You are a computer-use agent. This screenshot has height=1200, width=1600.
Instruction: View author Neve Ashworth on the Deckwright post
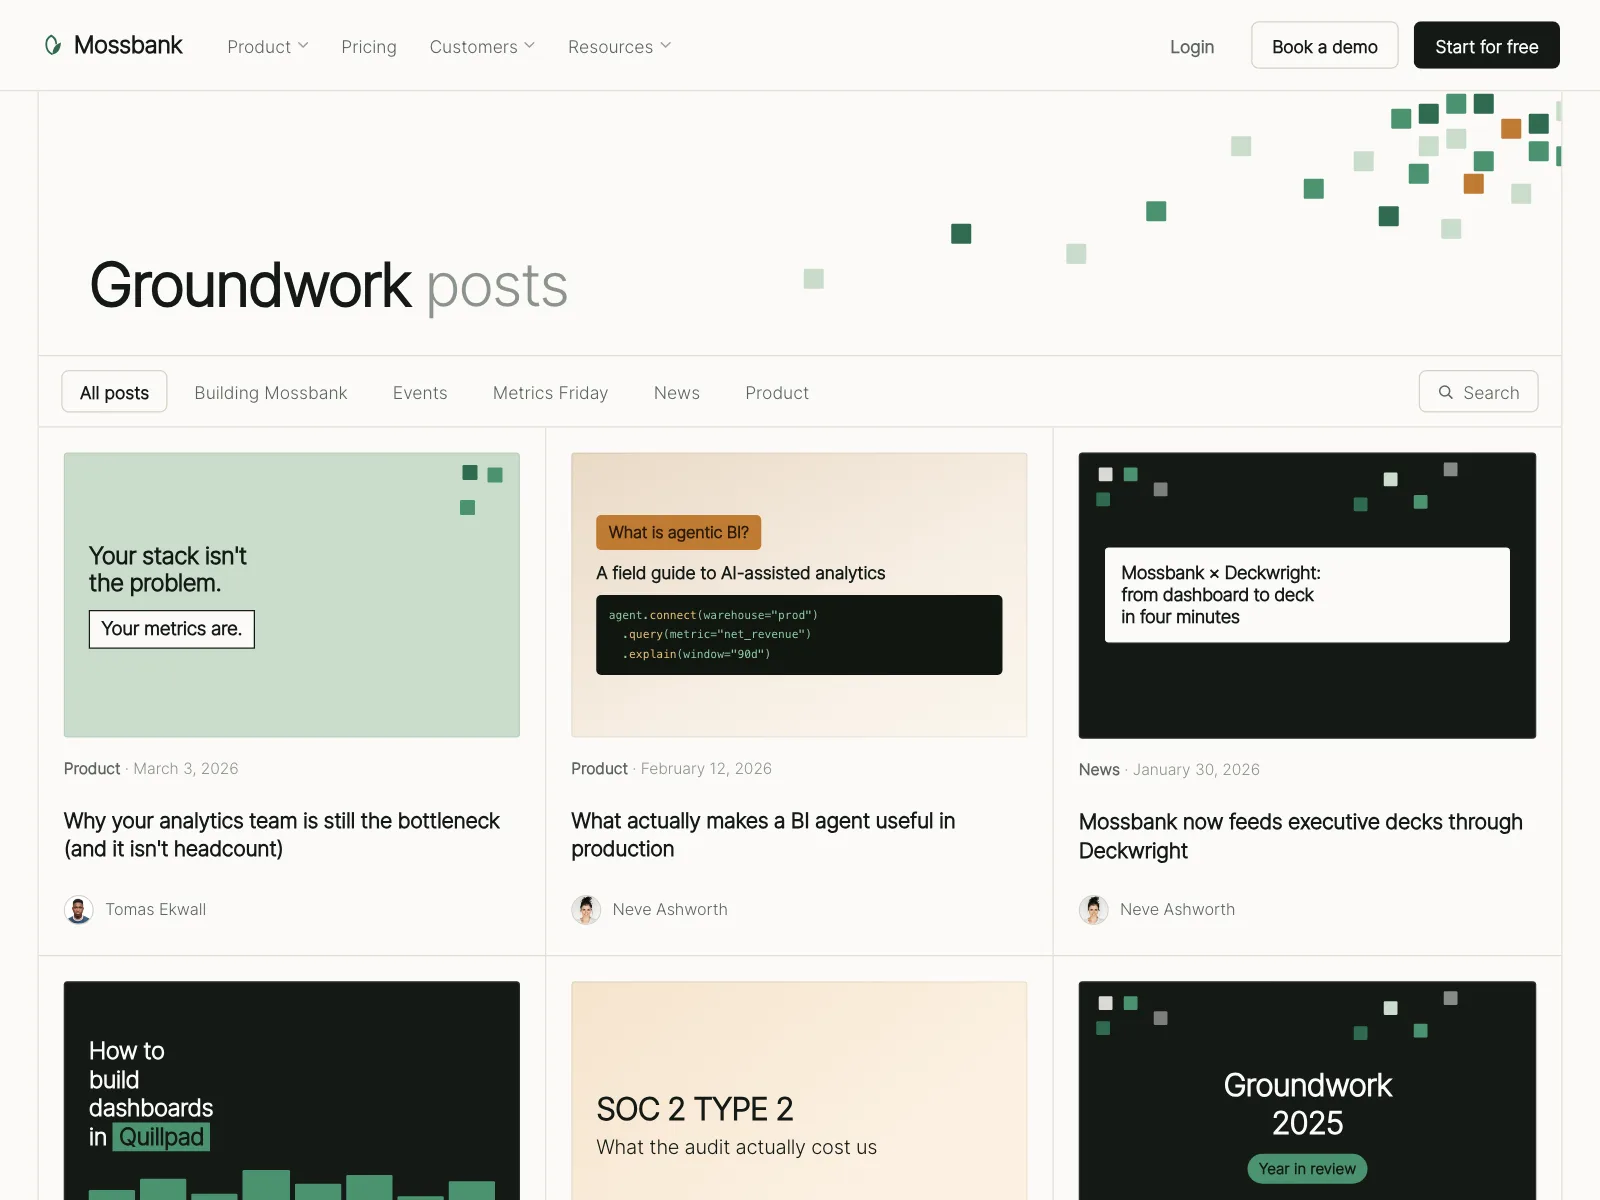click(x=1177, y=910)
